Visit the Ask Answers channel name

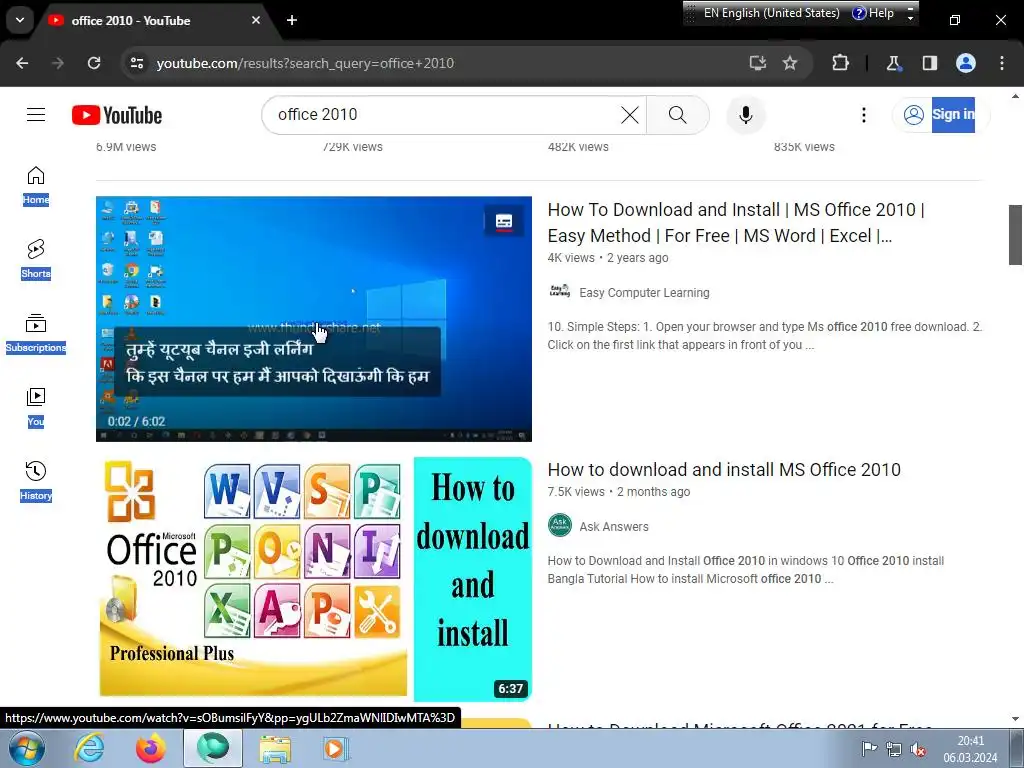click(x=614, y=526)
